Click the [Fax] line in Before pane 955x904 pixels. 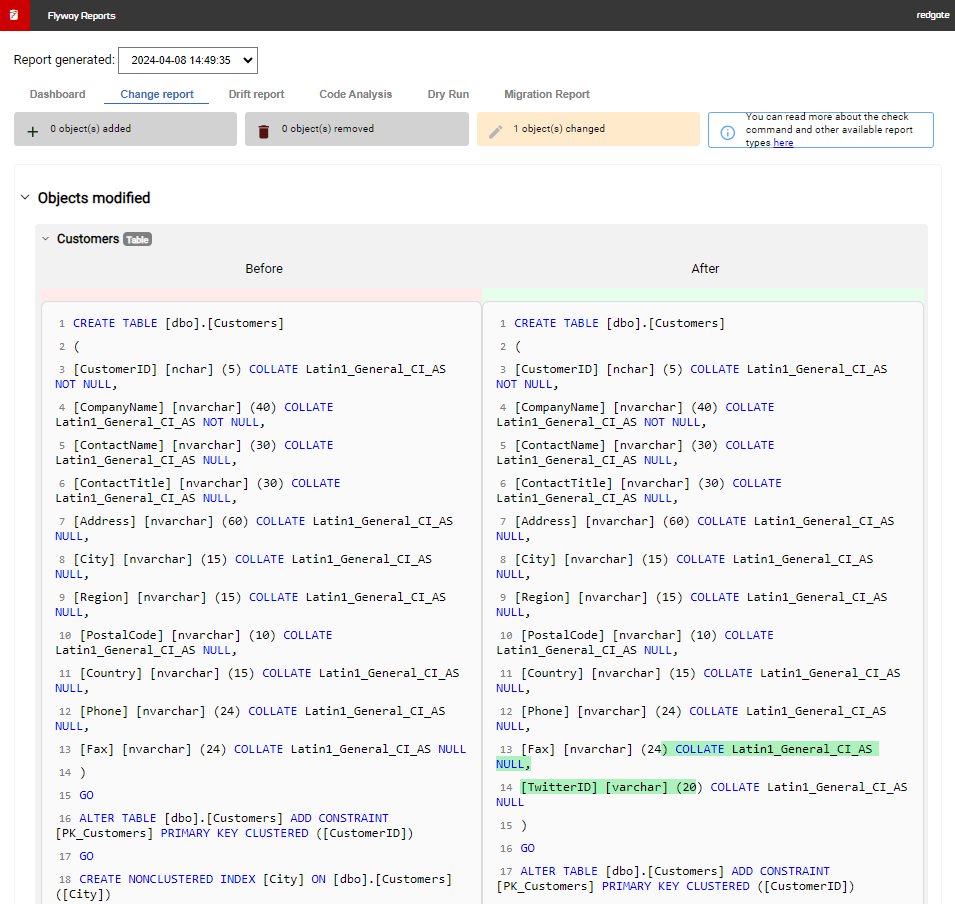(x=273, y=749)
